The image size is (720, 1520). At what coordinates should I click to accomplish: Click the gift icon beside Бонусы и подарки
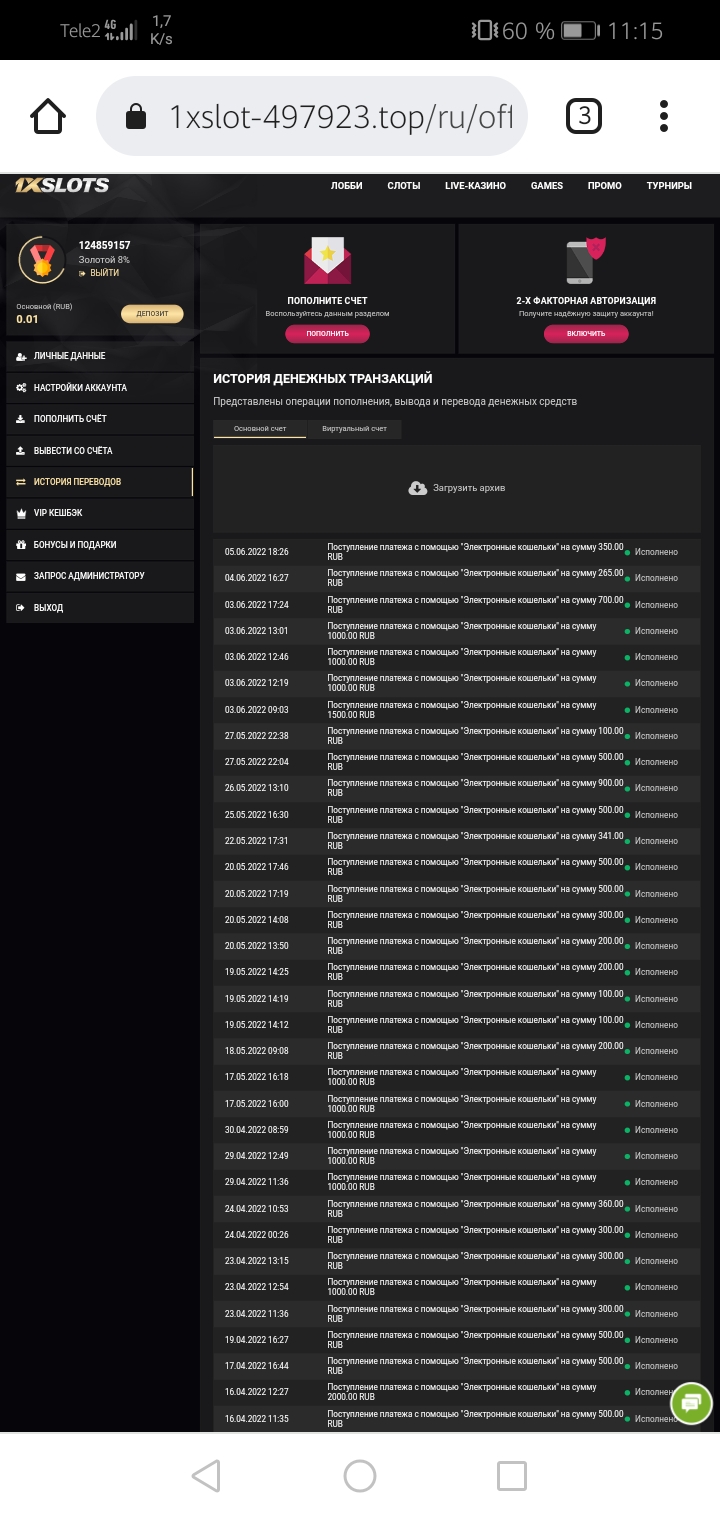21,545
